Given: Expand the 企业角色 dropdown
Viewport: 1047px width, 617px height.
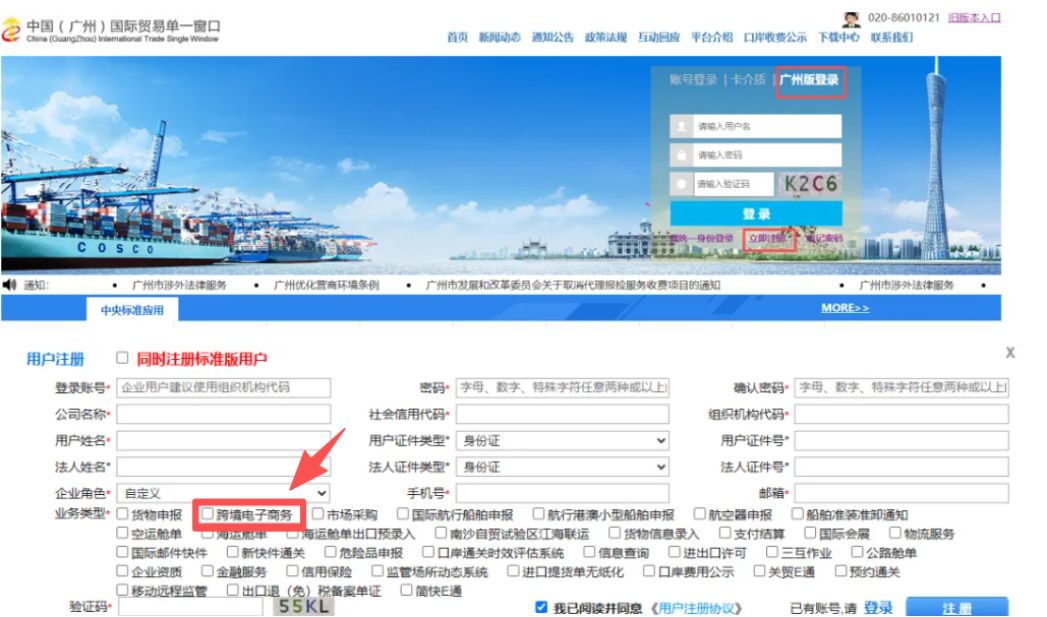Looking at the screenshot, I should (x=223, y=493).
